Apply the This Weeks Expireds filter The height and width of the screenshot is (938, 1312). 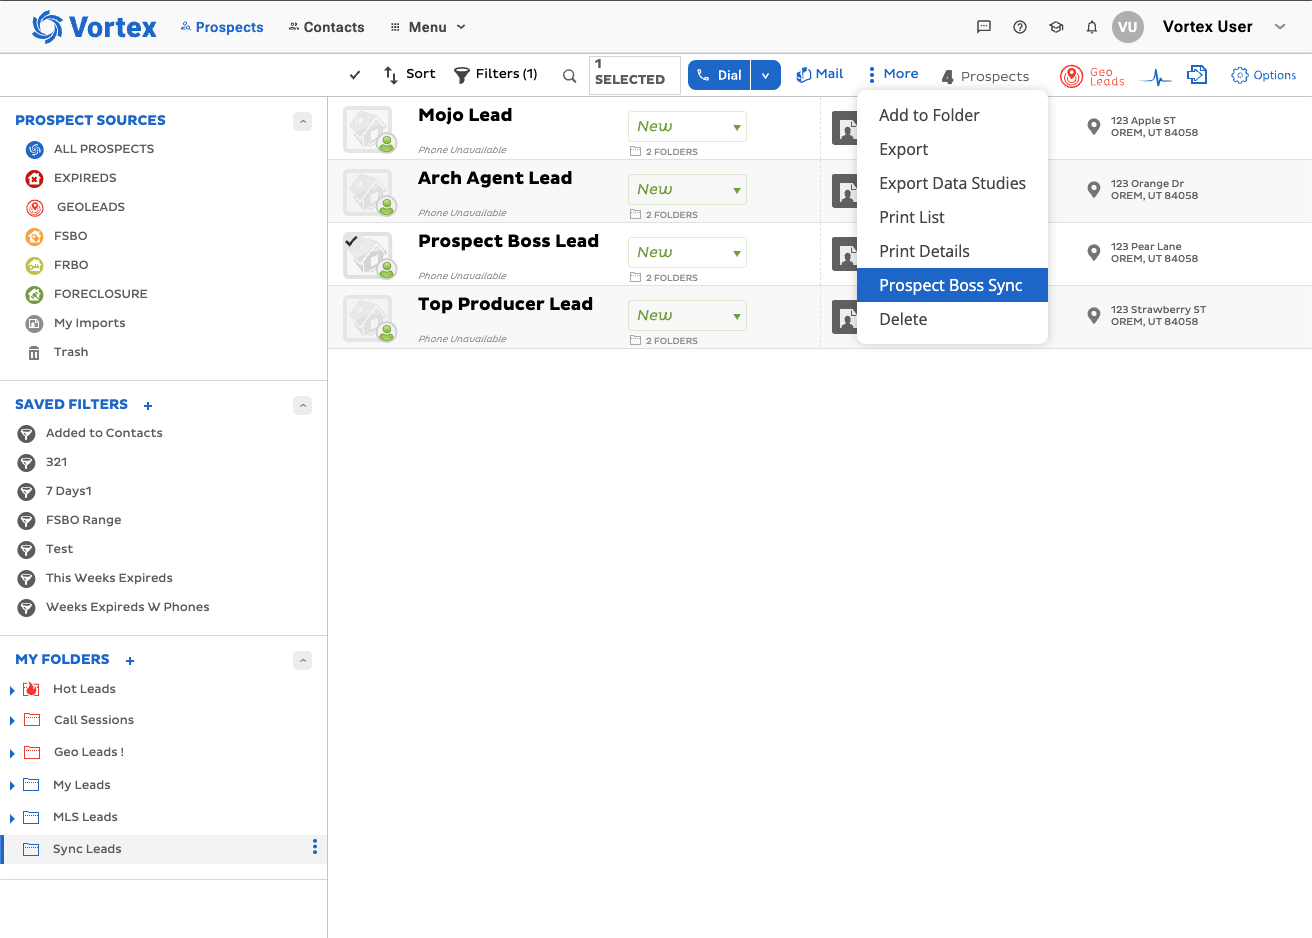pyautogui.click(x=96, y=578)
